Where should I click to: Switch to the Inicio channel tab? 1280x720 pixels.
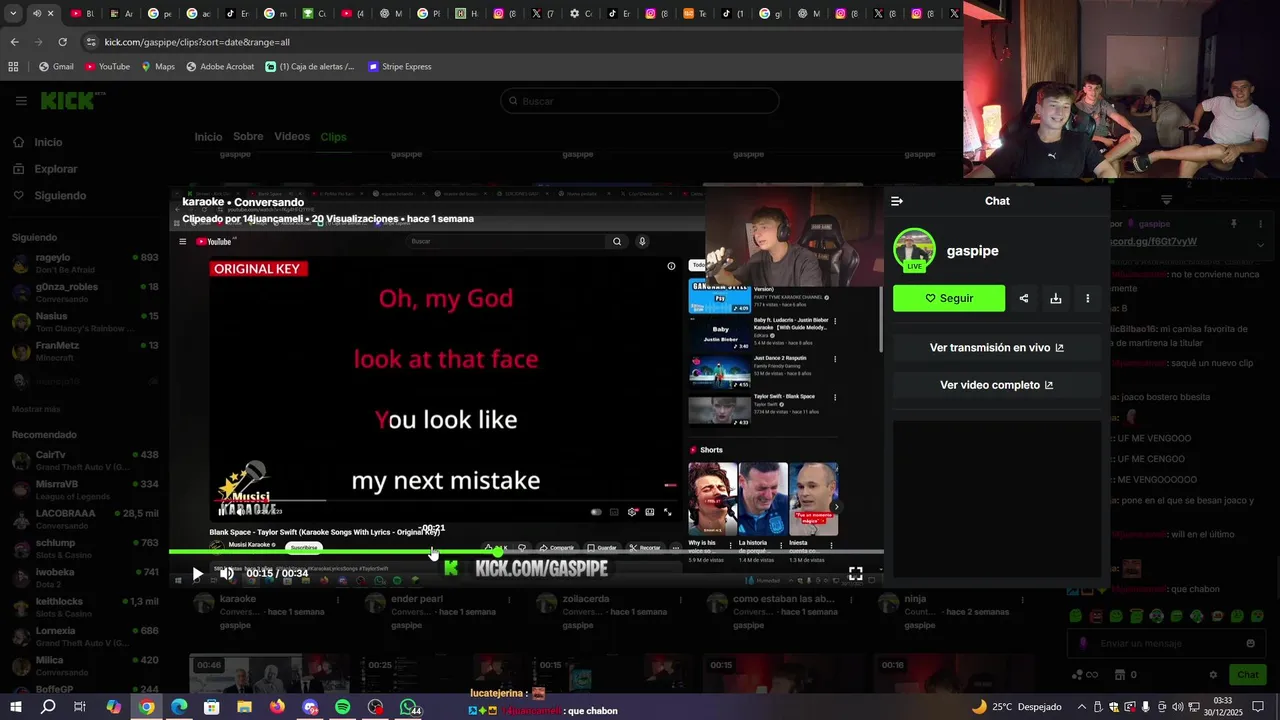pyautogui.click(x=208, y=137)
